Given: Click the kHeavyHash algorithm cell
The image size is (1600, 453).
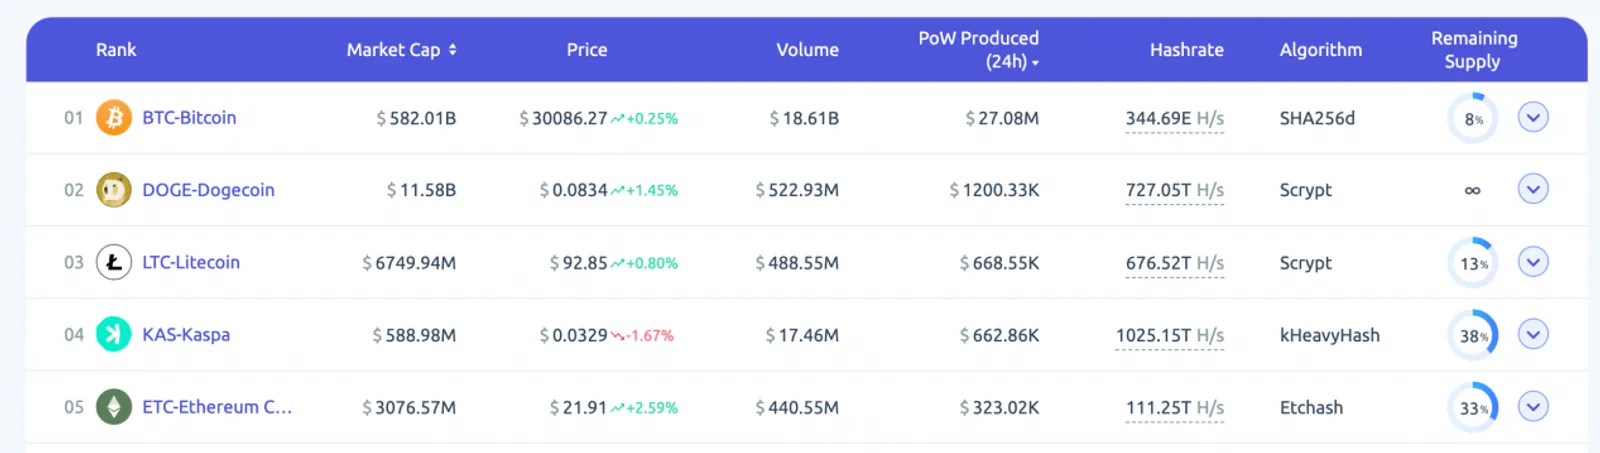Looking at the screenshot, I should click(x=1329, y=336).
